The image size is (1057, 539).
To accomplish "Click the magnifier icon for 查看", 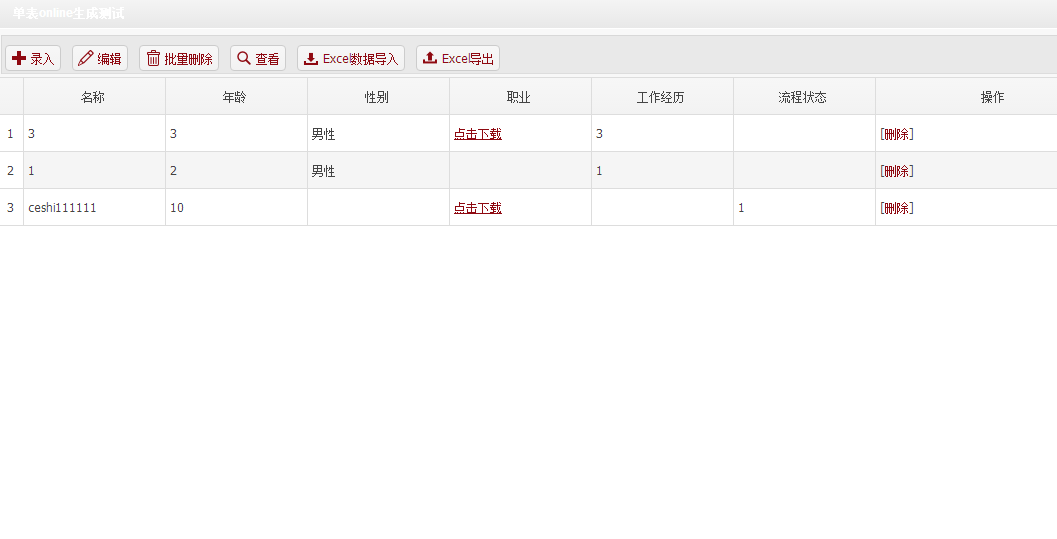I will [244, 58].
